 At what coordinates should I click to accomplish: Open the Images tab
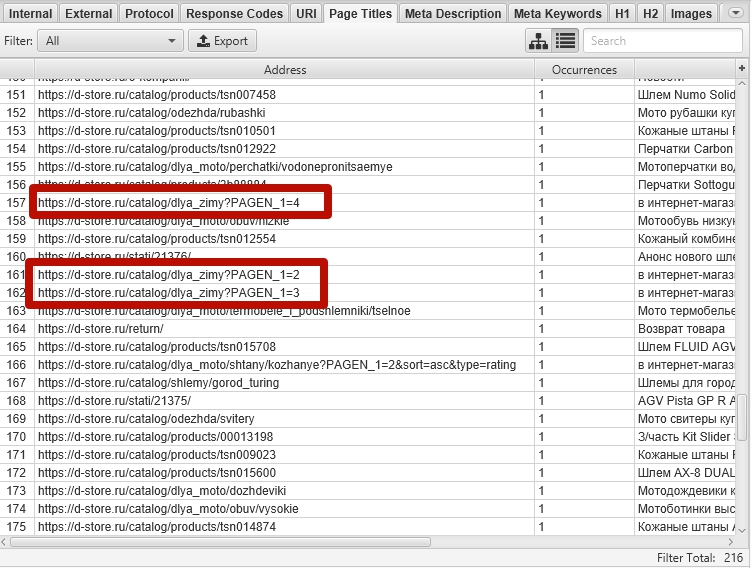[x=691, y=13]
